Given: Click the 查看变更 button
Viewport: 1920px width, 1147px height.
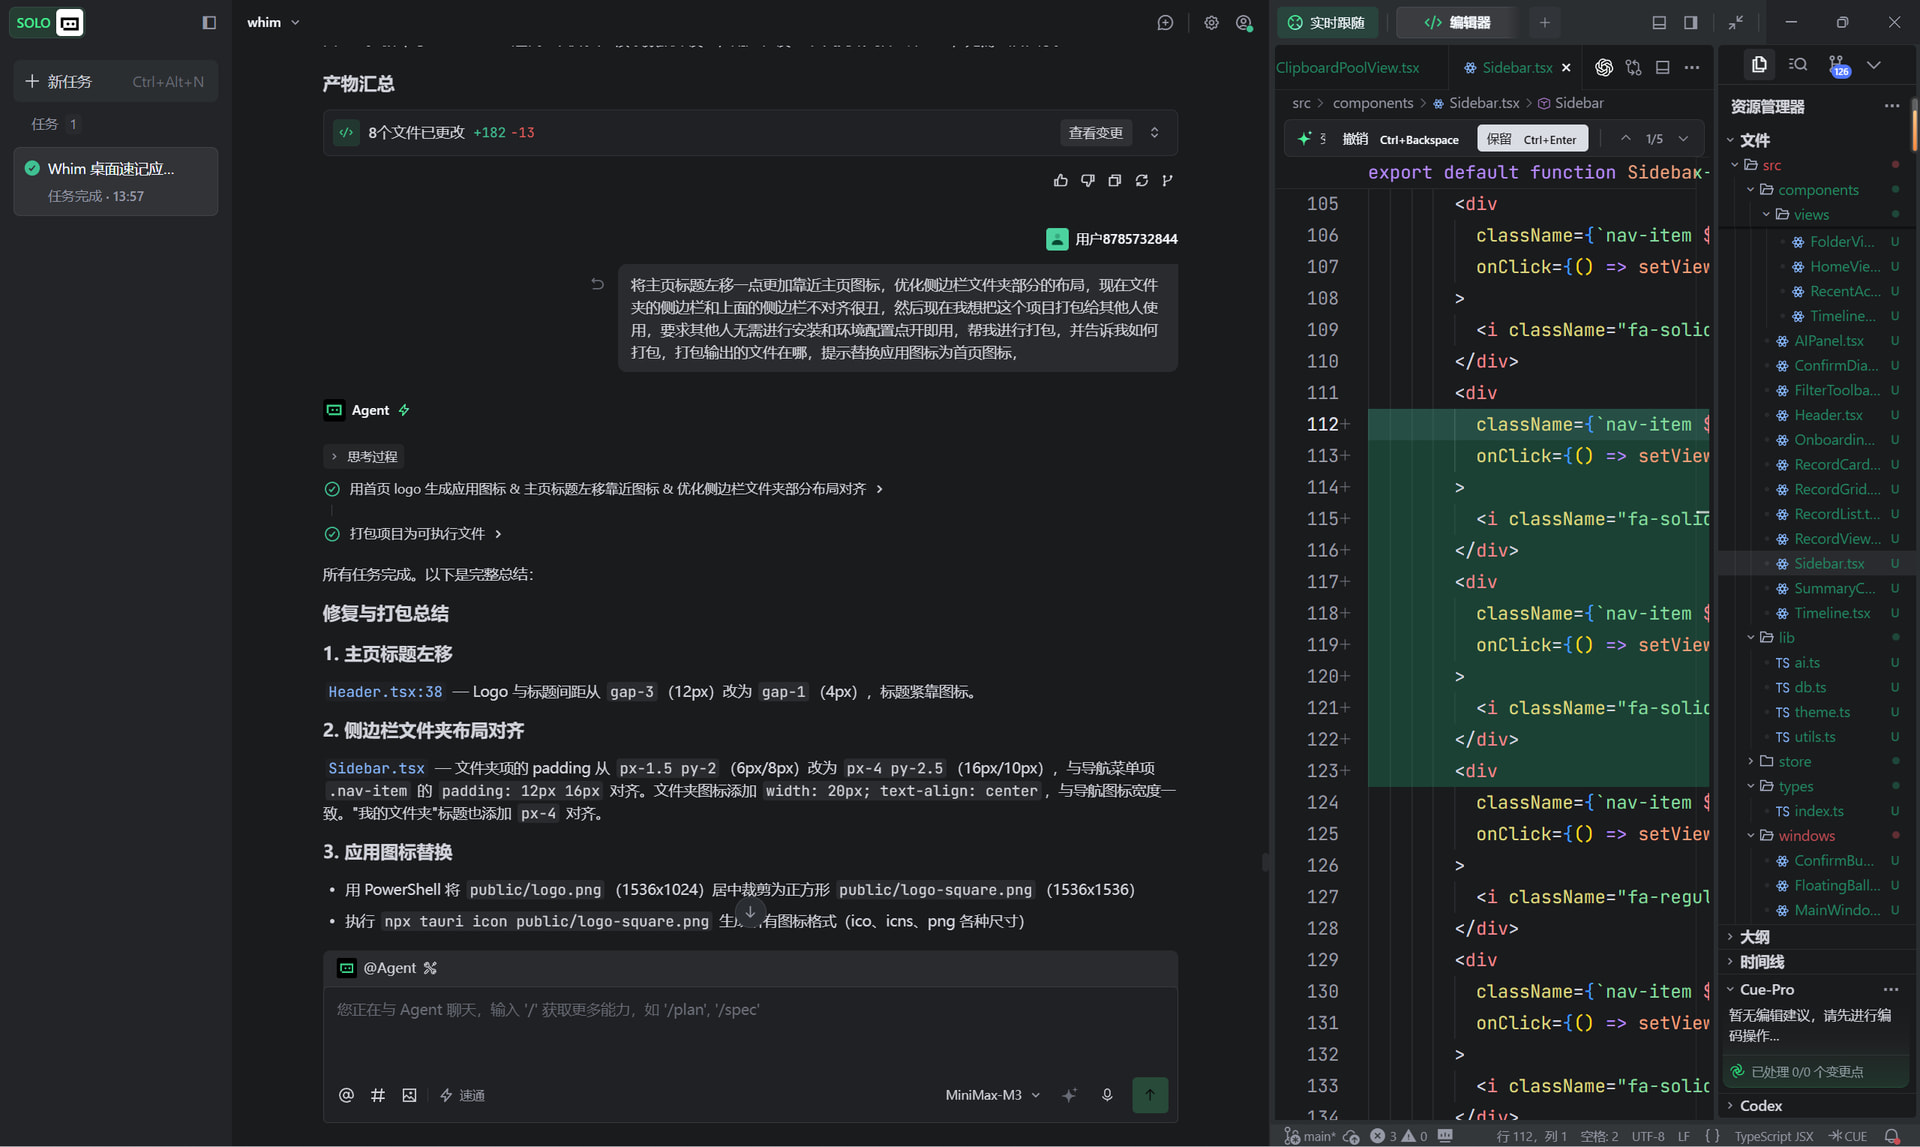Looking at the screenshot, I should 1095,132.
